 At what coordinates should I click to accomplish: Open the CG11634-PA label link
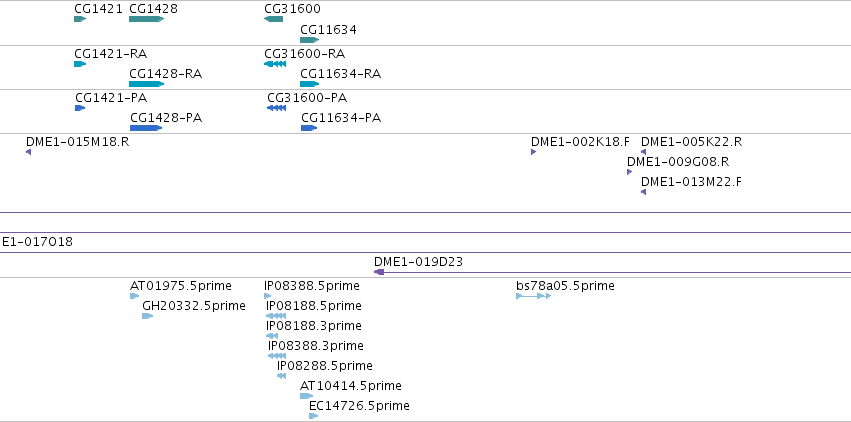pos(341,118)
